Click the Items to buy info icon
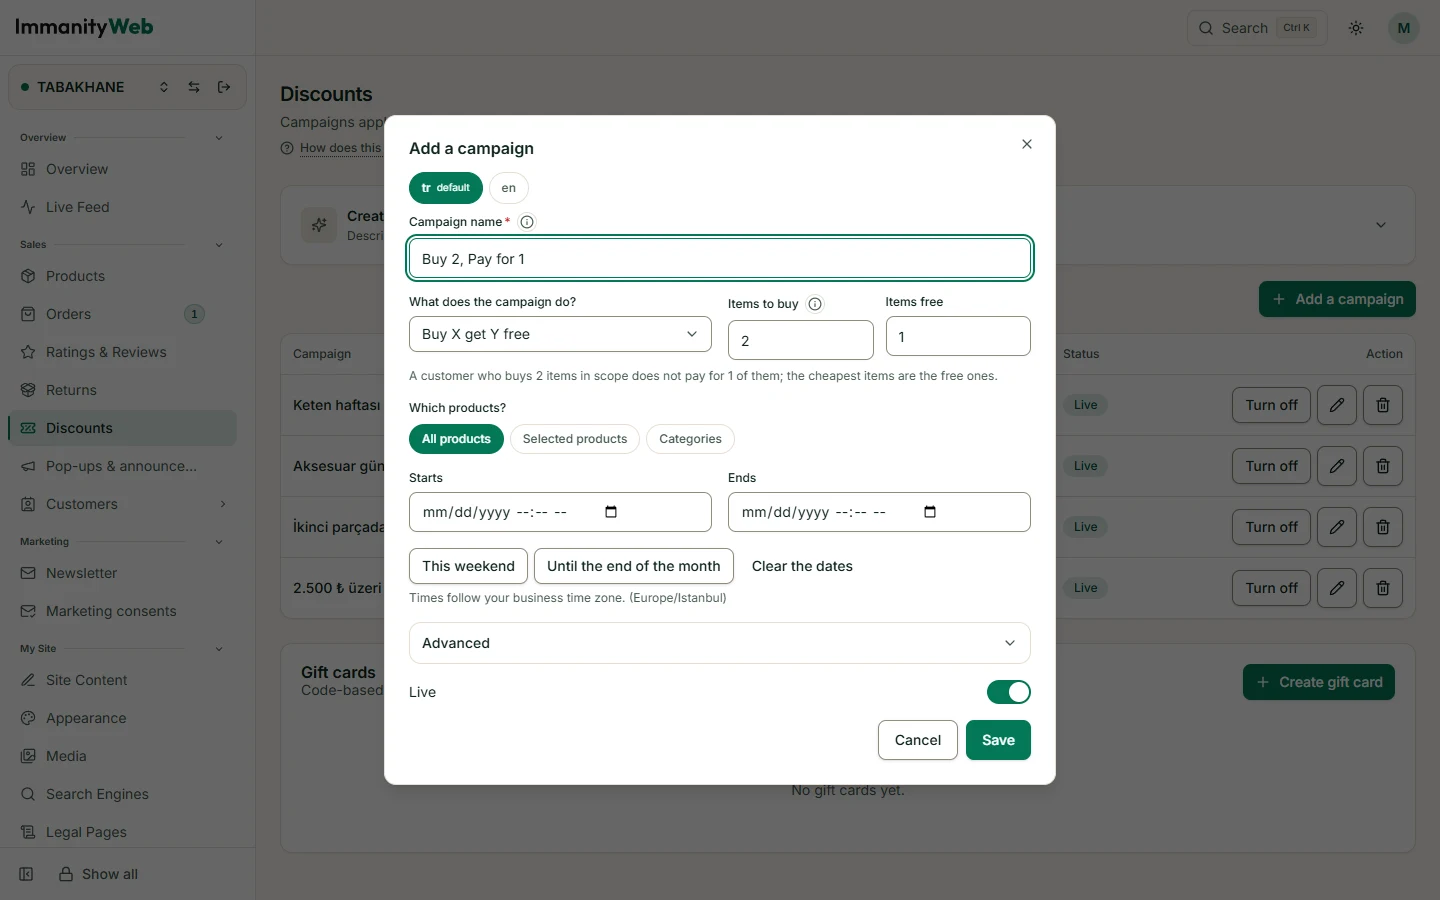 (x=815, y=304)
